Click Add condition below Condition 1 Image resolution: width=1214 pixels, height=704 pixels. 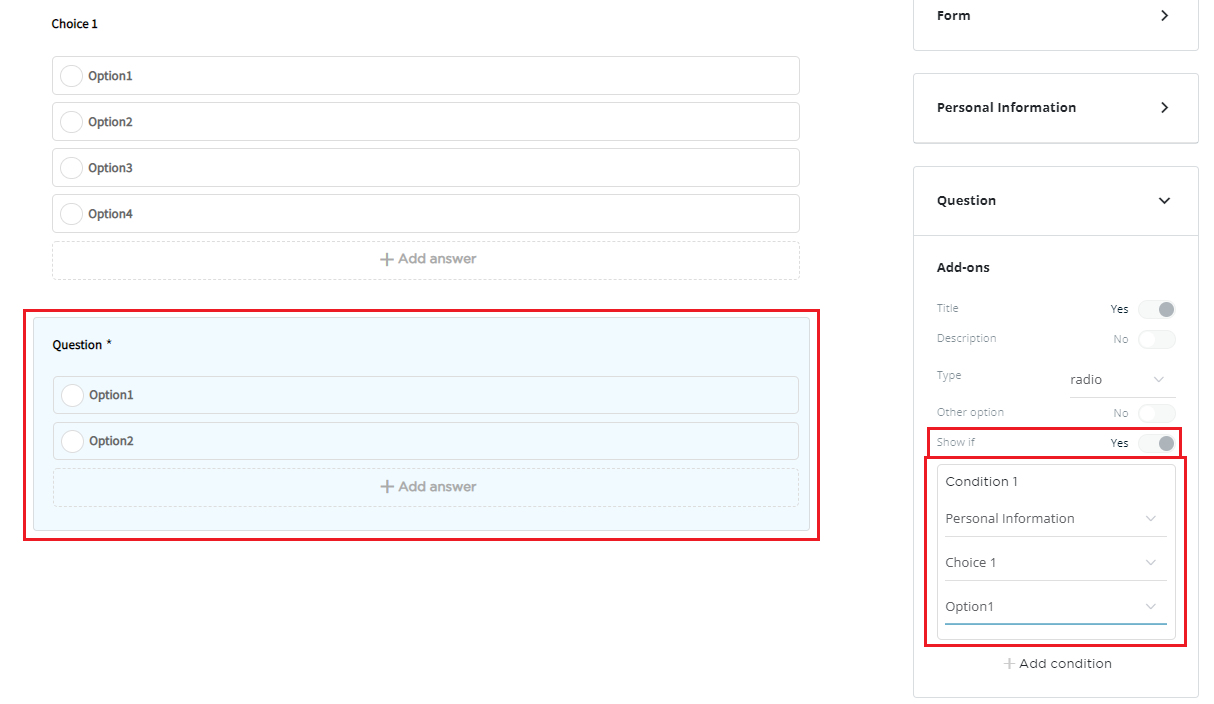1057,664
